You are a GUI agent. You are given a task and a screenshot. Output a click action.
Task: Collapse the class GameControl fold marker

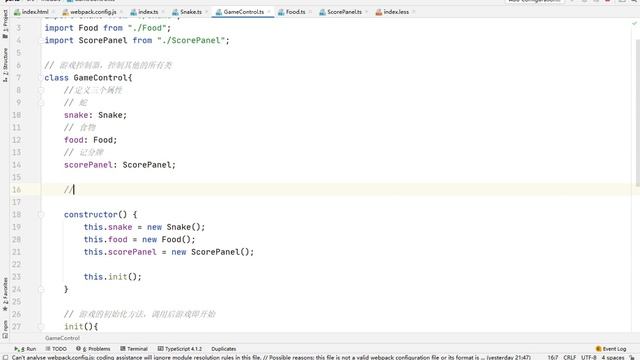pos(41,78)
